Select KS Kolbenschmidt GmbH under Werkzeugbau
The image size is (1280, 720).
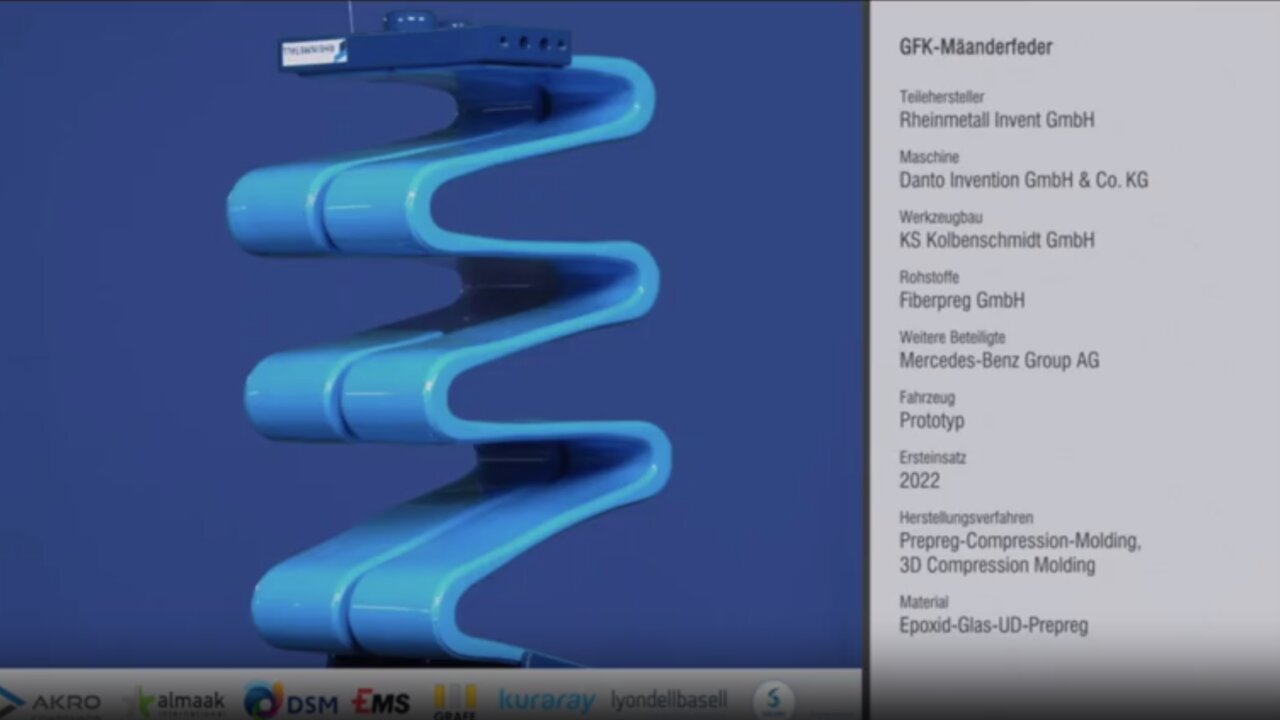pos(996,240)
